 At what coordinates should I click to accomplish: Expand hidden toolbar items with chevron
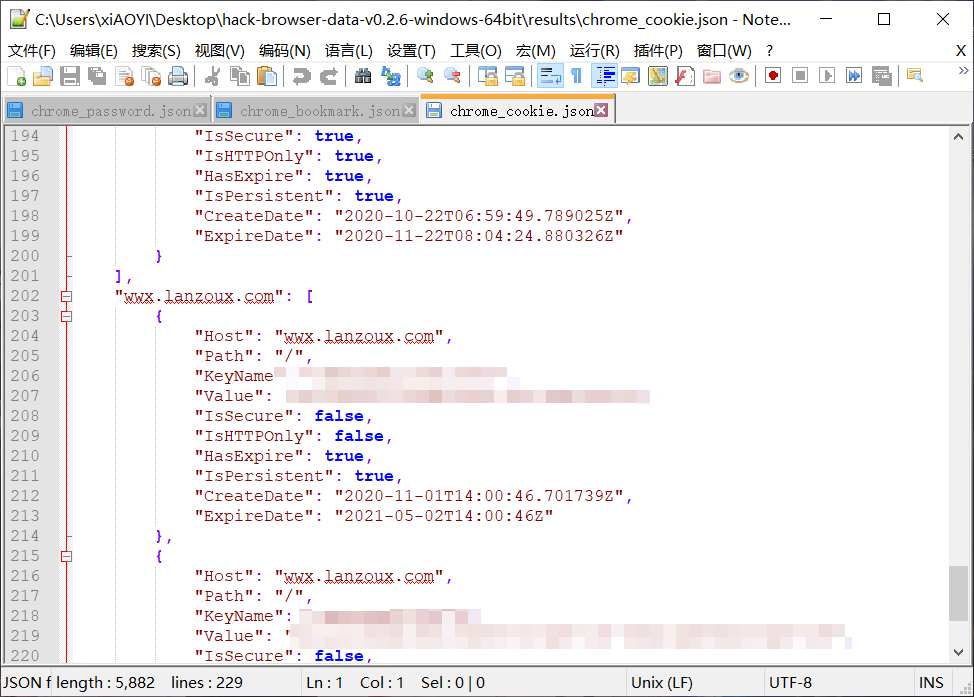(963, 72)
